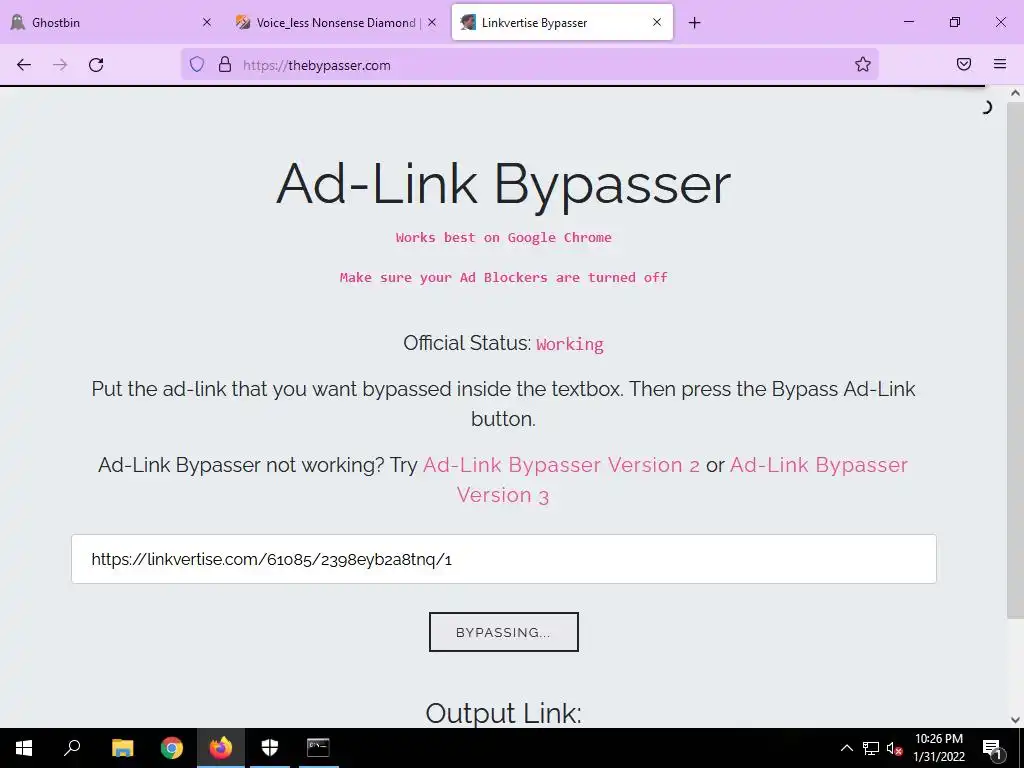1024x768 pixels.
Task: Close the Linkvertise Bypasser tab
Action: pos(657,22)
